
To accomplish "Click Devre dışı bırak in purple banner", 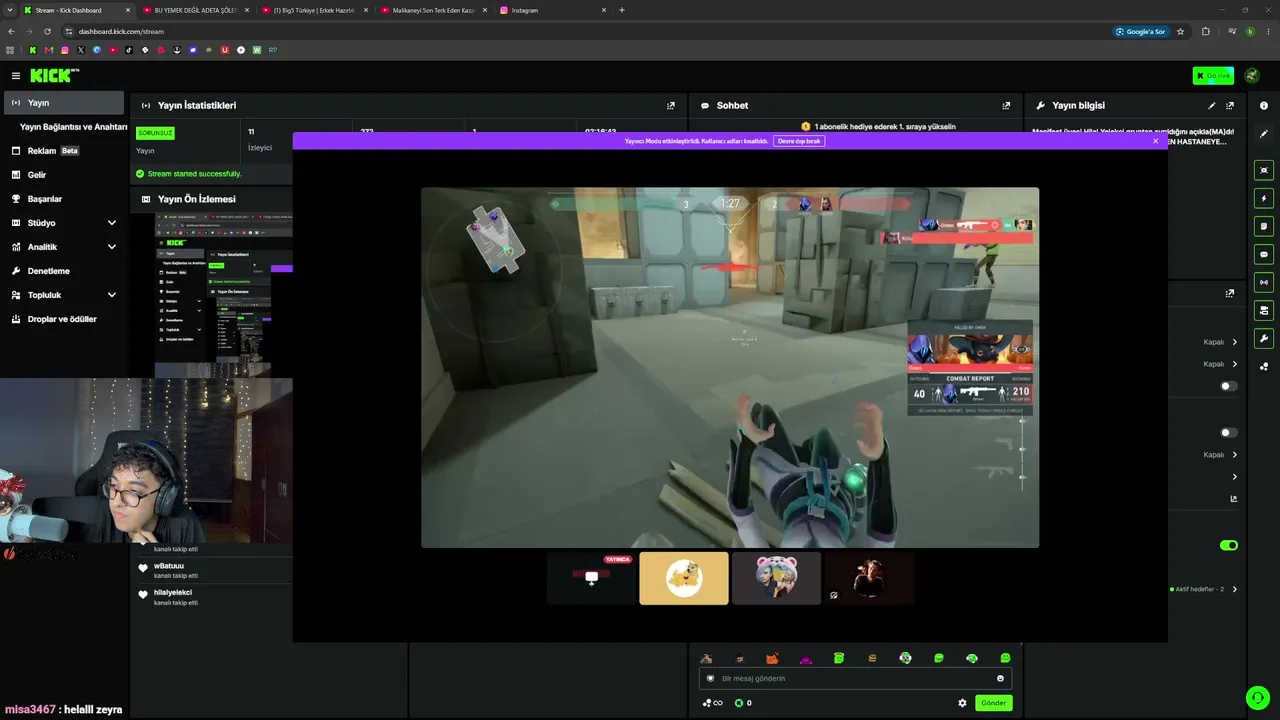I will click(799, 141).
